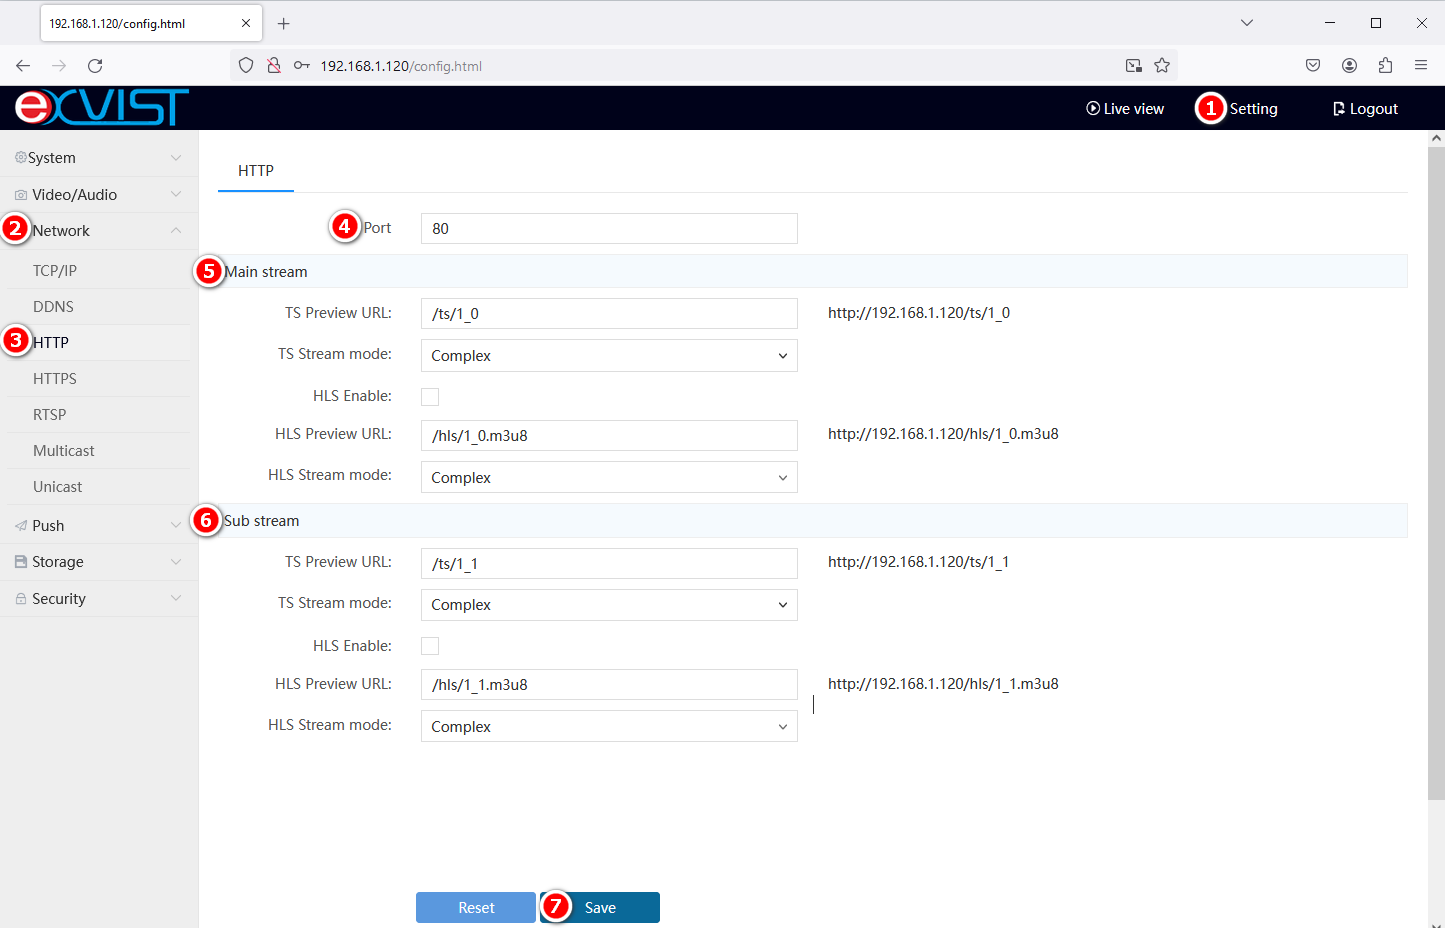Open Sub stream HLS Stream mode dropdown
This screenshot has height=928, width=1445.
click(x=608, y=727)
